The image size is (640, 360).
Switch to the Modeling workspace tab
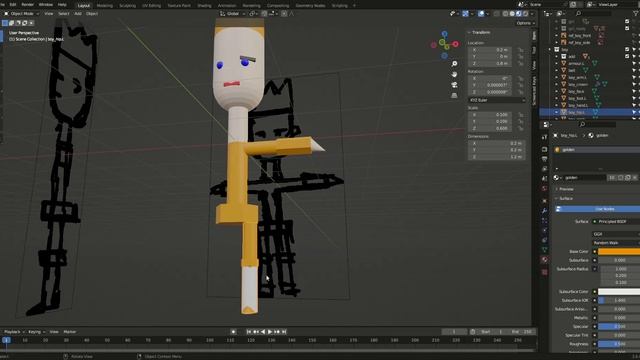(x=105, y=6)
